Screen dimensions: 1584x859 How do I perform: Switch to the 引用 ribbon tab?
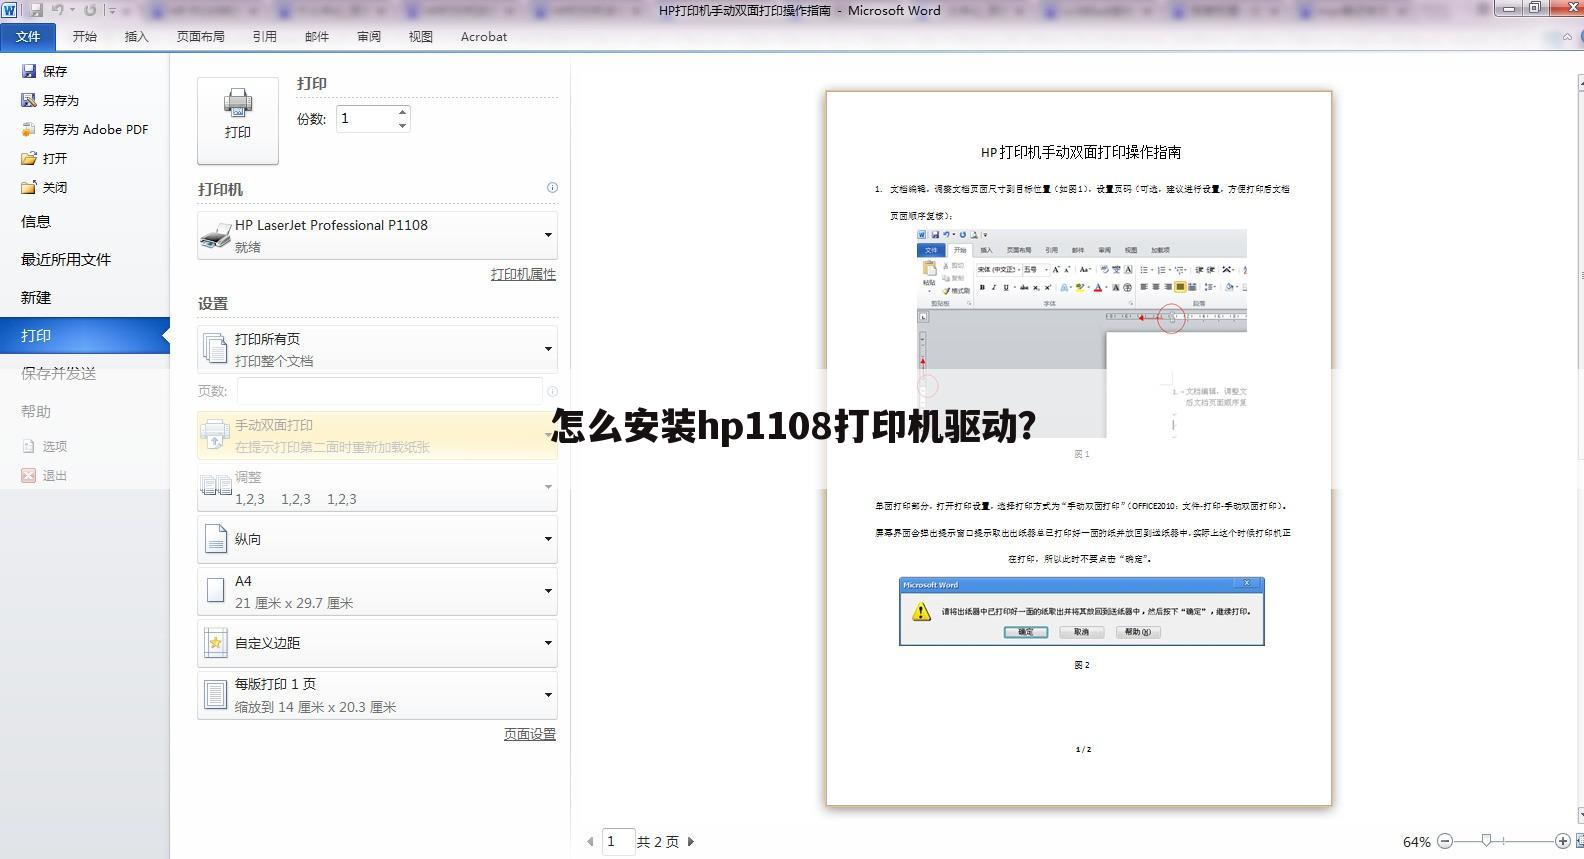[264, 37]
